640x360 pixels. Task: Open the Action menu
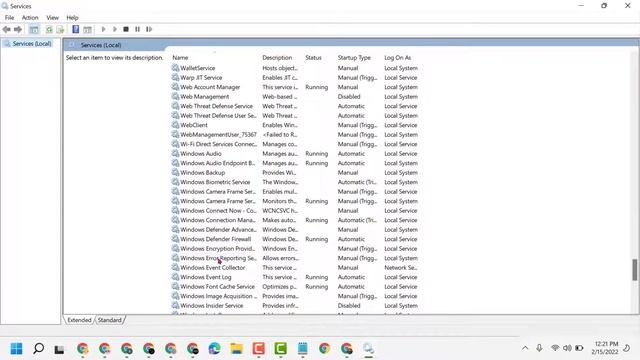click(30, 18)
